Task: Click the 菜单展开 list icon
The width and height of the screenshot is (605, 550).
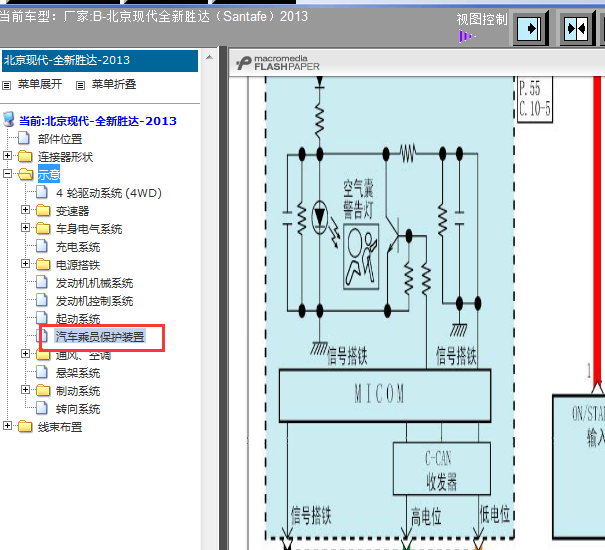Action: 7,85
